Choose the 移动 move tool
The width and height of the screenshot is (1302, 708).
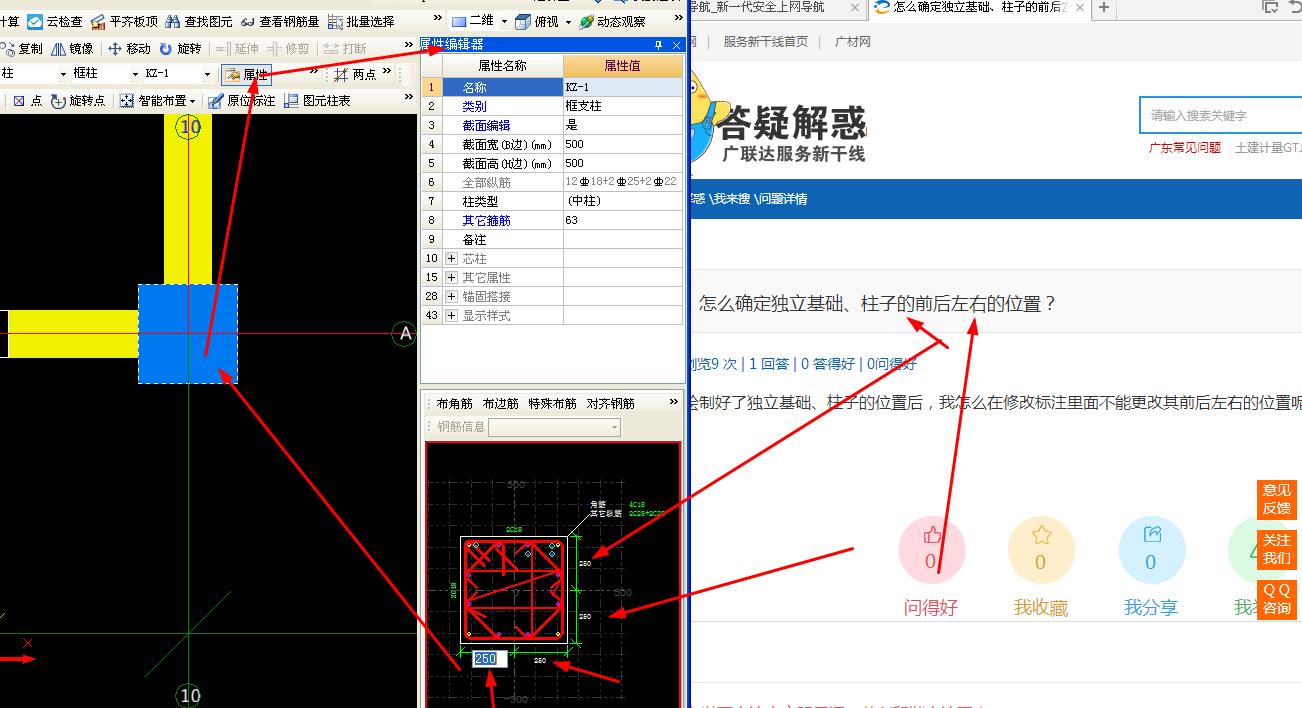(129, 48)
